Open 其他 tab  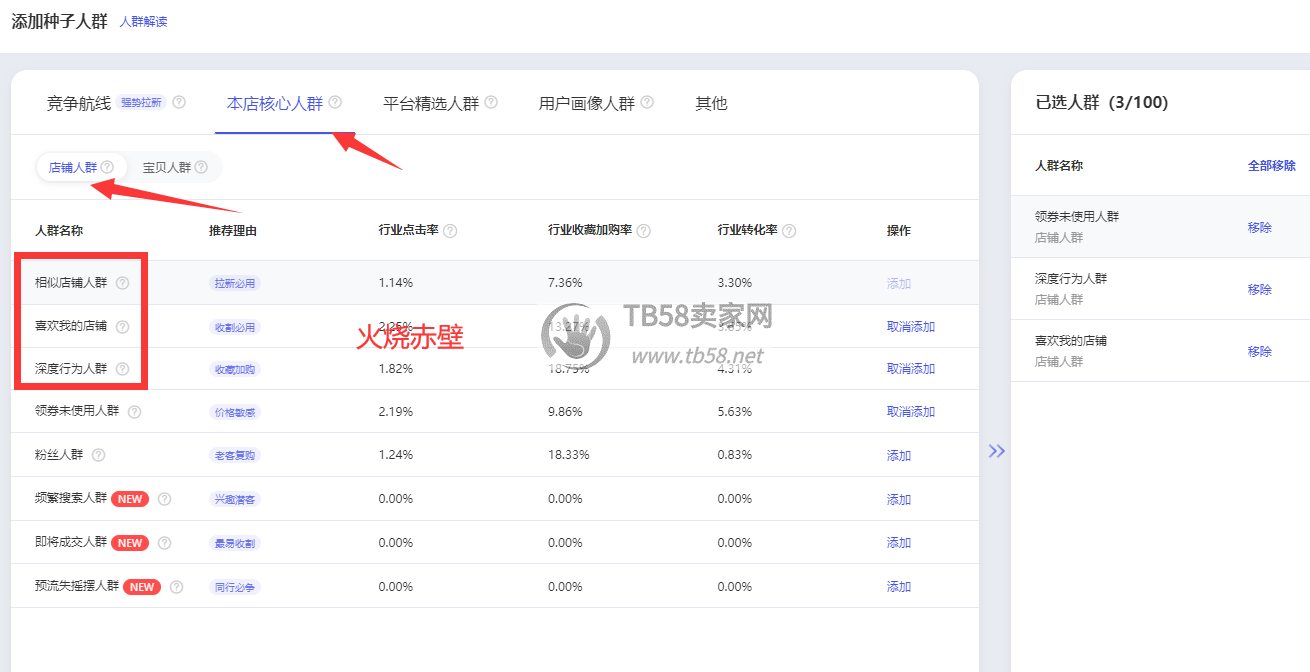click(711, 103)
